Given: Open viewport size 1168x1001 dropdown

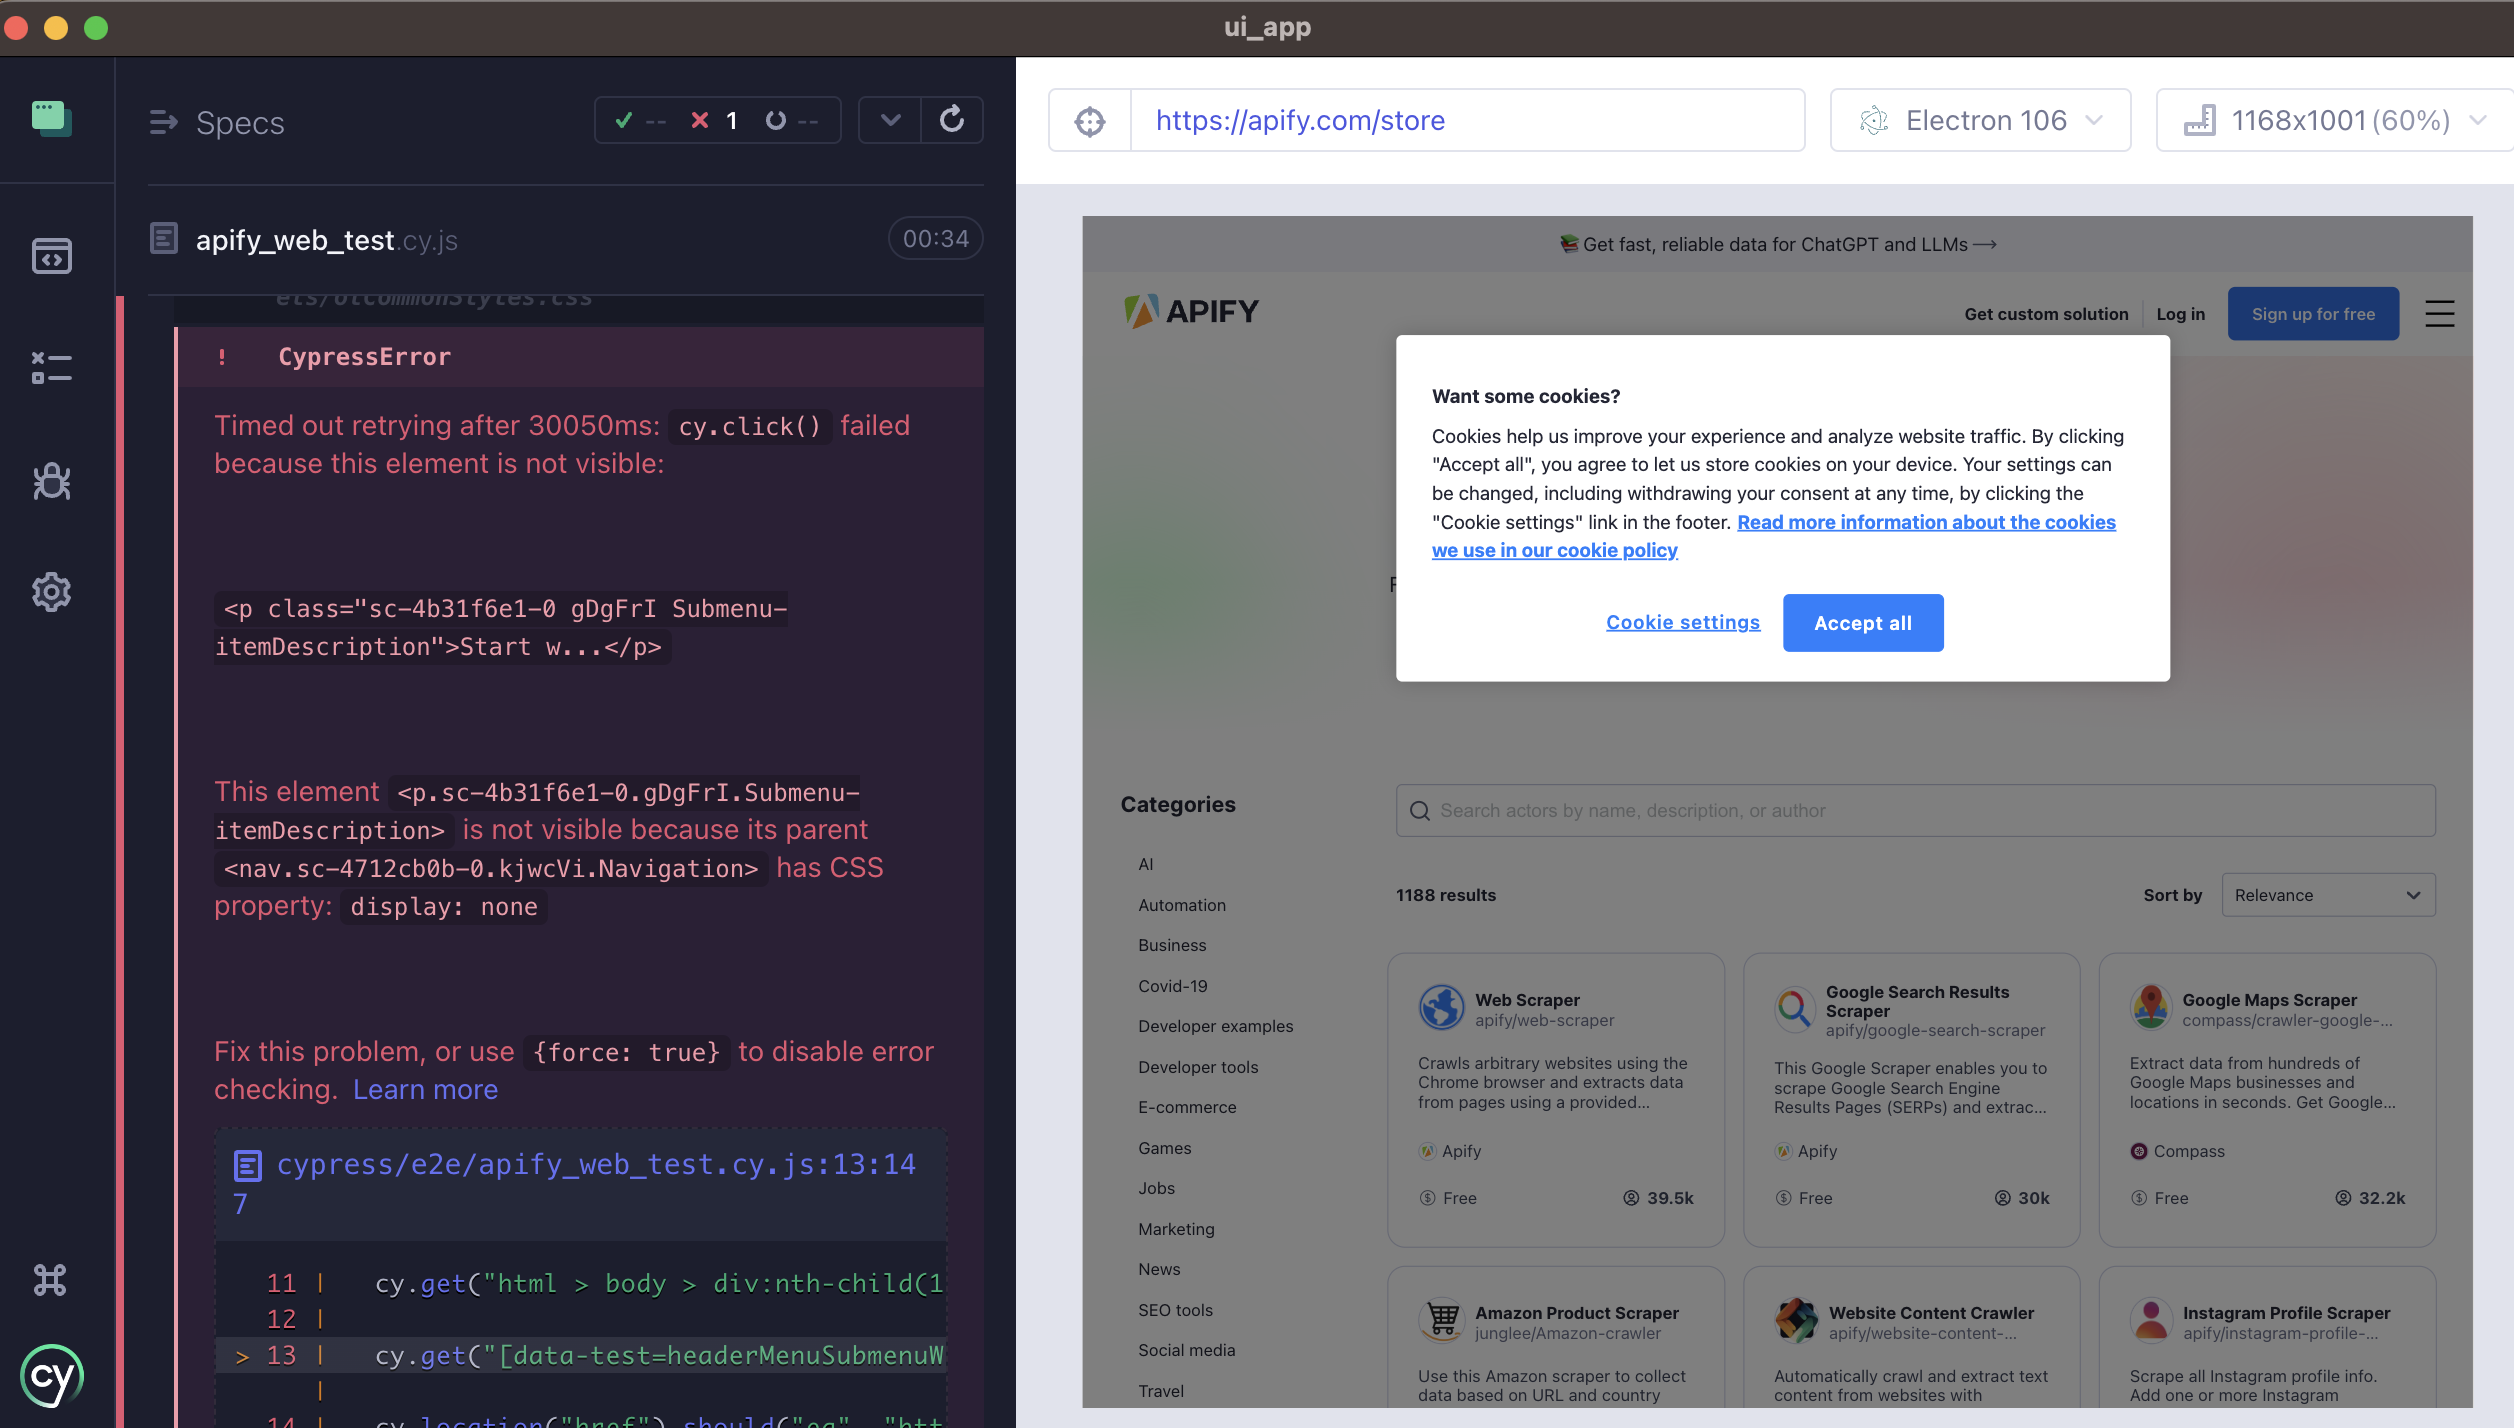Looking at the screenshot, I should [2335, 121].
